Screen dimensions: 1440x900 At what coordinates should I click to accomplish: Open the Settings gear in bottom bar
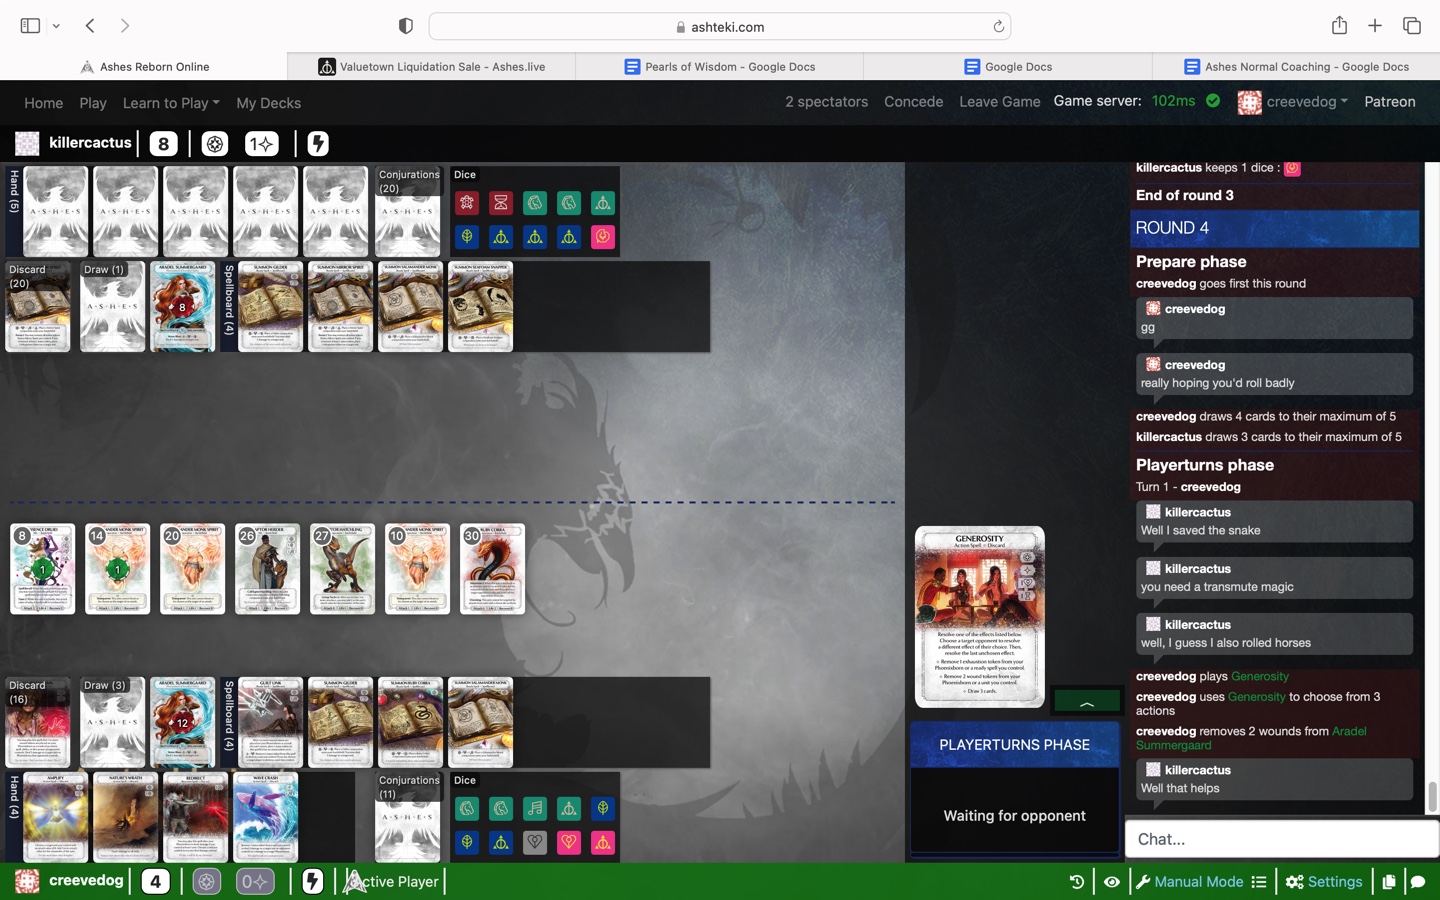[1324, 881]
